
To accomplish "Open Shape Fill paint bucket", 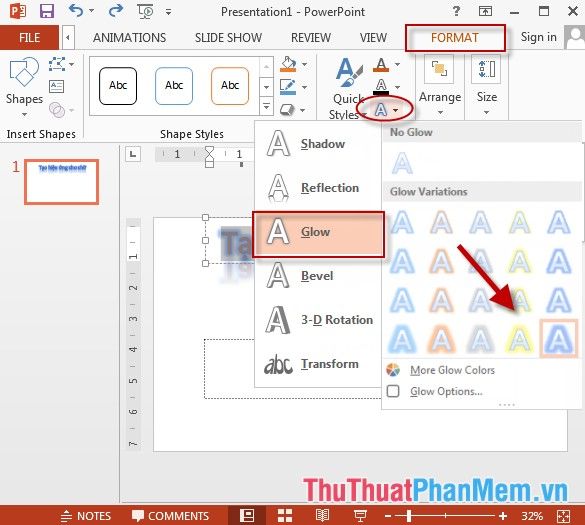I will (288, 64).
